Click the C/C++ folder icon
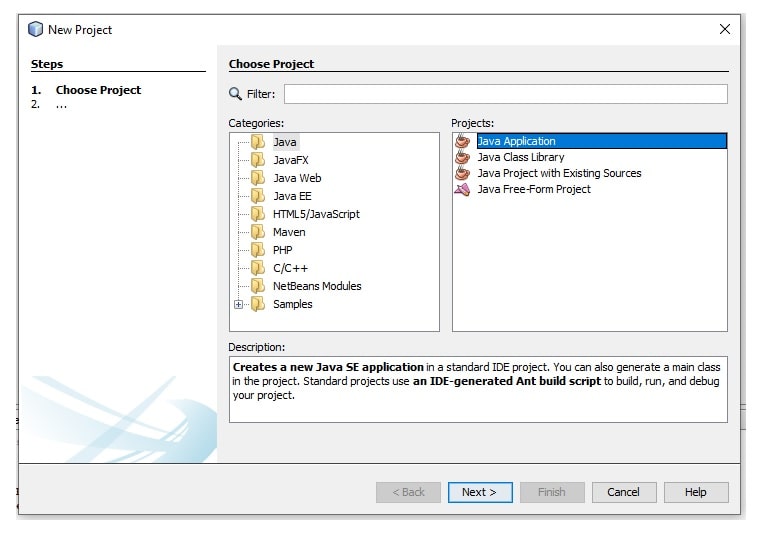Screen dimensions: 769x538 coord(258,268)
